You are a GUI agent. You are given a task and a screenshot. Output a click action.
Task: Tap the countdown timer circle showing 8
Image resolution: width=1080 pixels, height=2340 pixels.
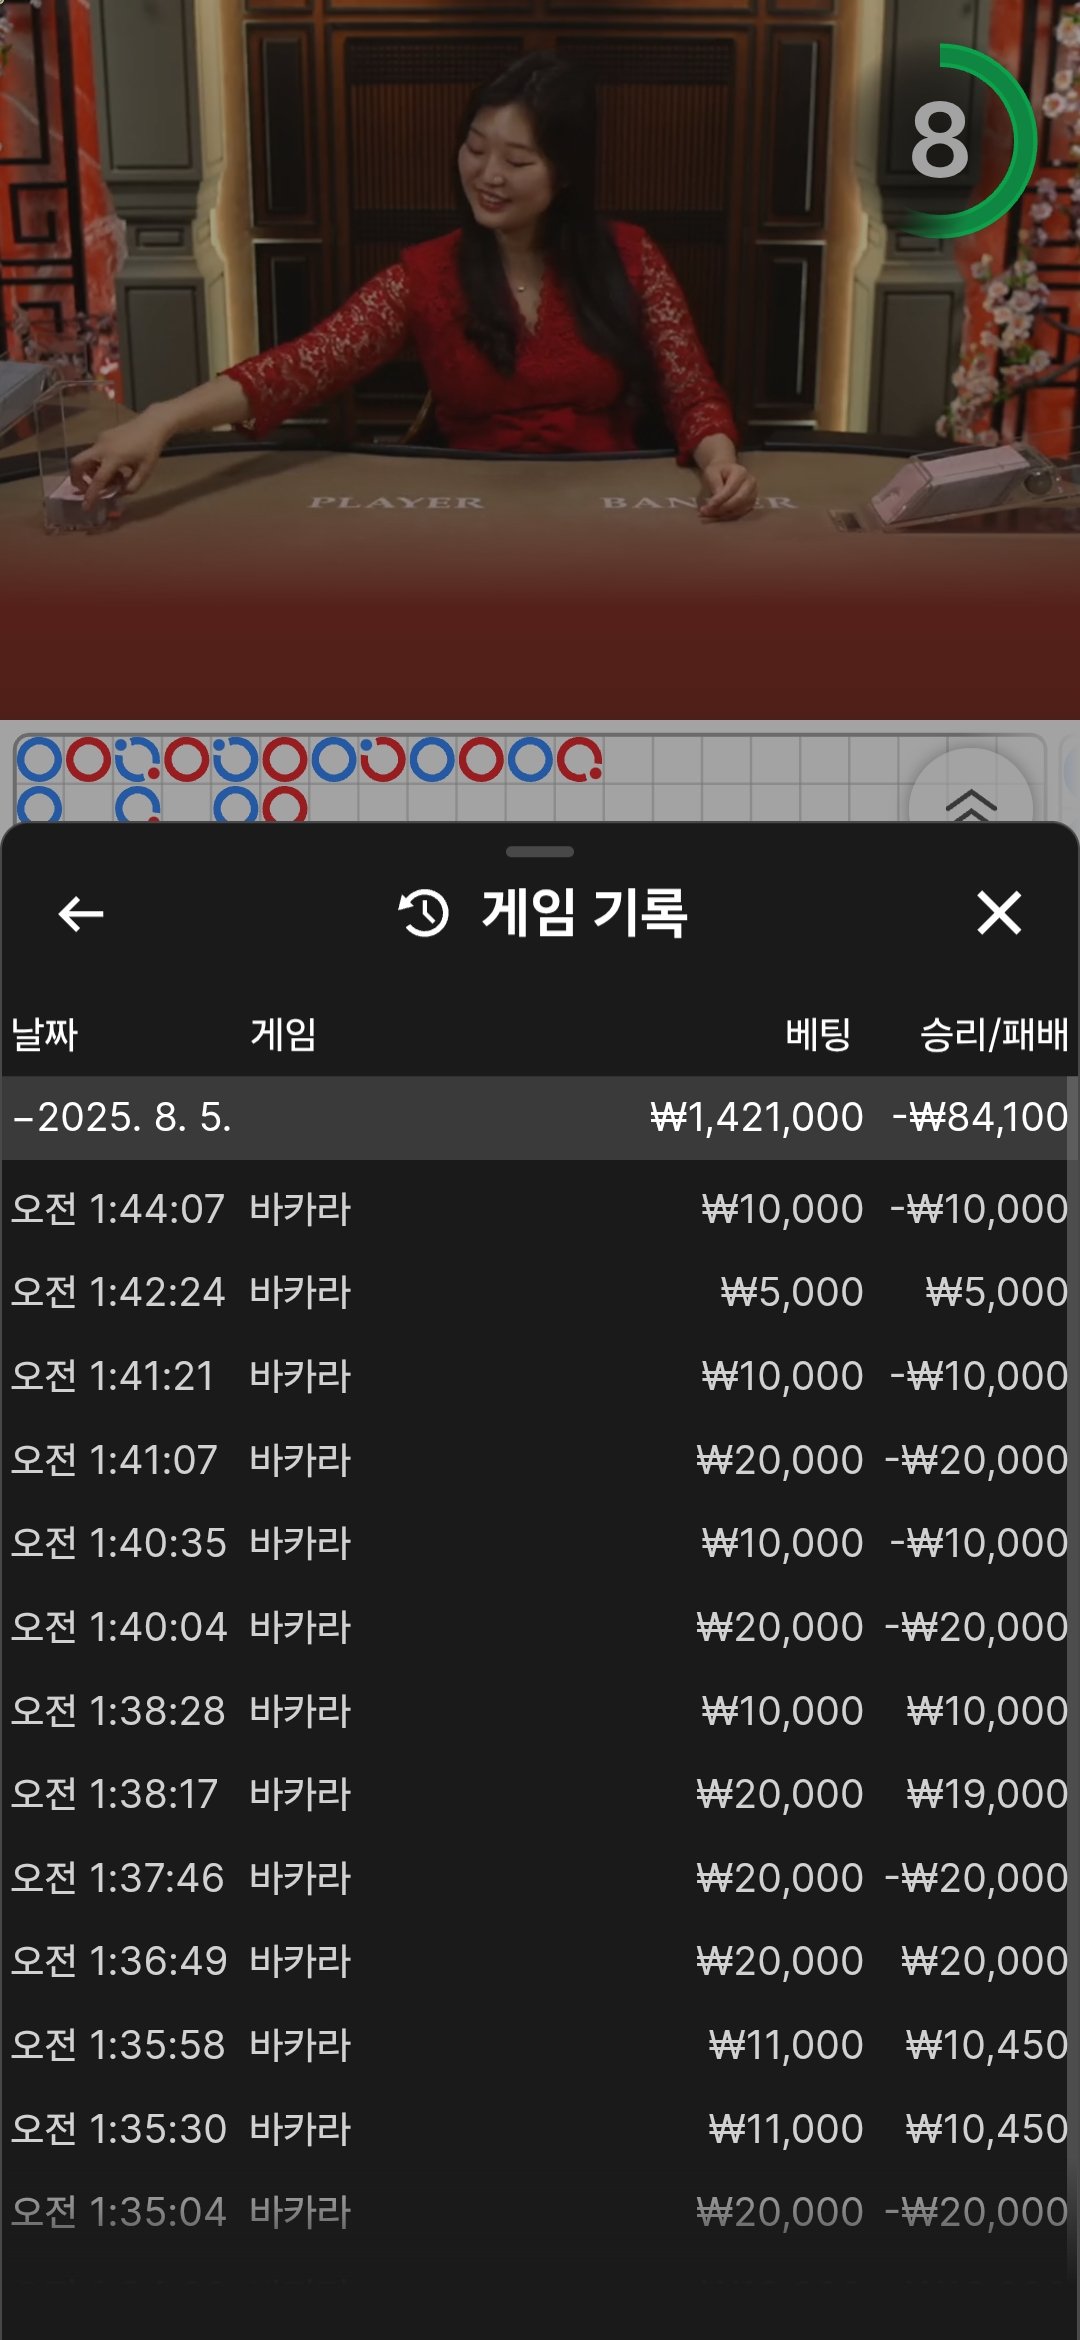click(940, 141)
